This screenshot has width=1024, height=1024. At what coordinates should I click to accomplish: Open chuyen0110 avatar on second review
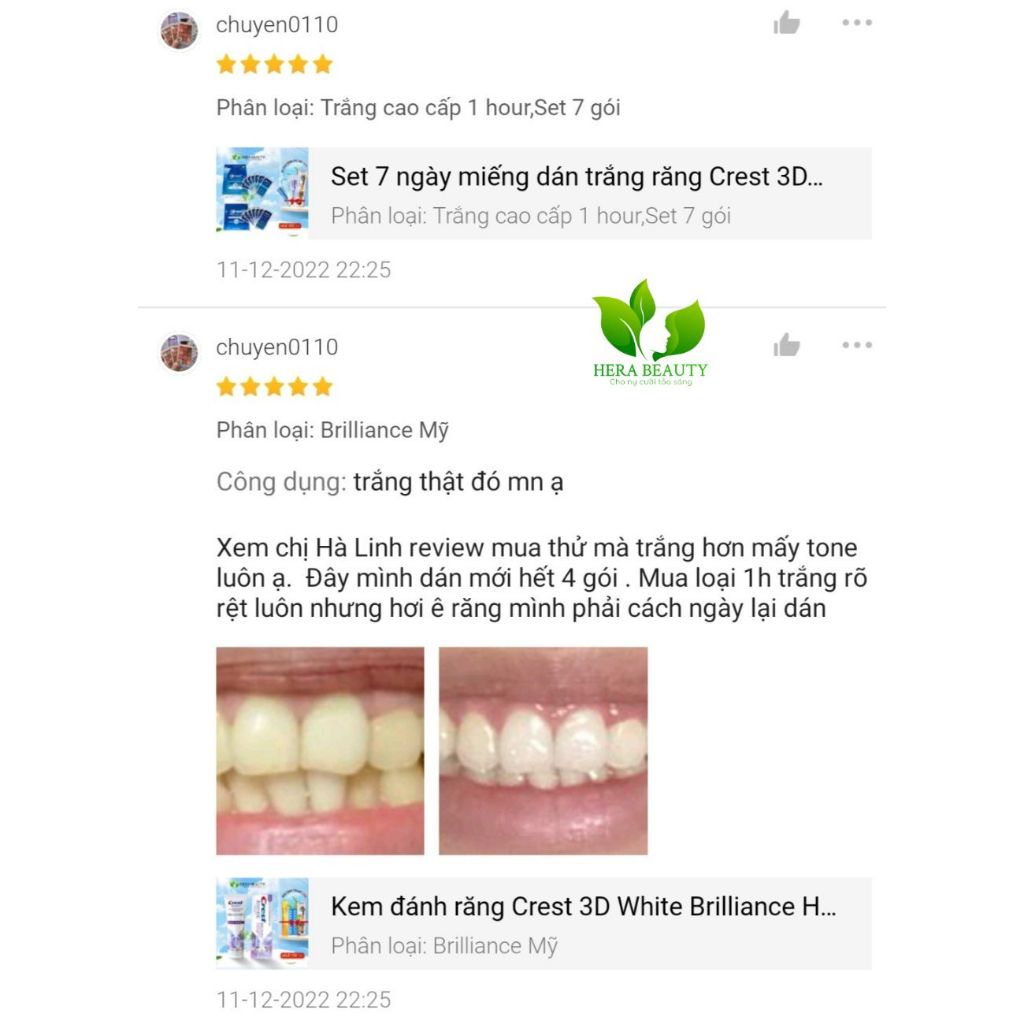pyautogui.click(x=179, y=353)
